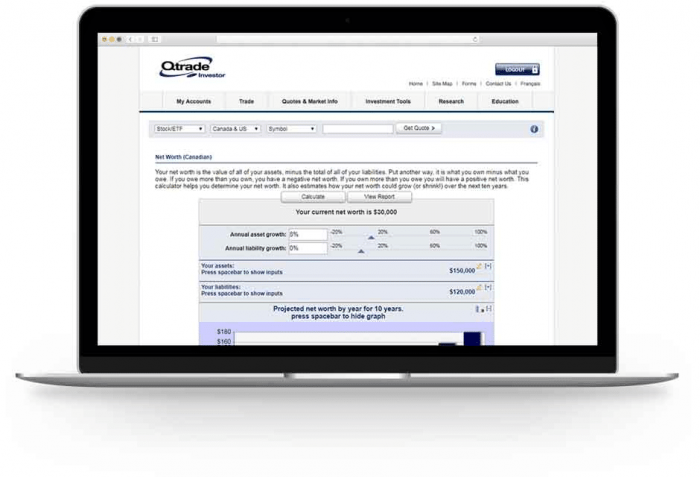Click the Calculate button

313,197
